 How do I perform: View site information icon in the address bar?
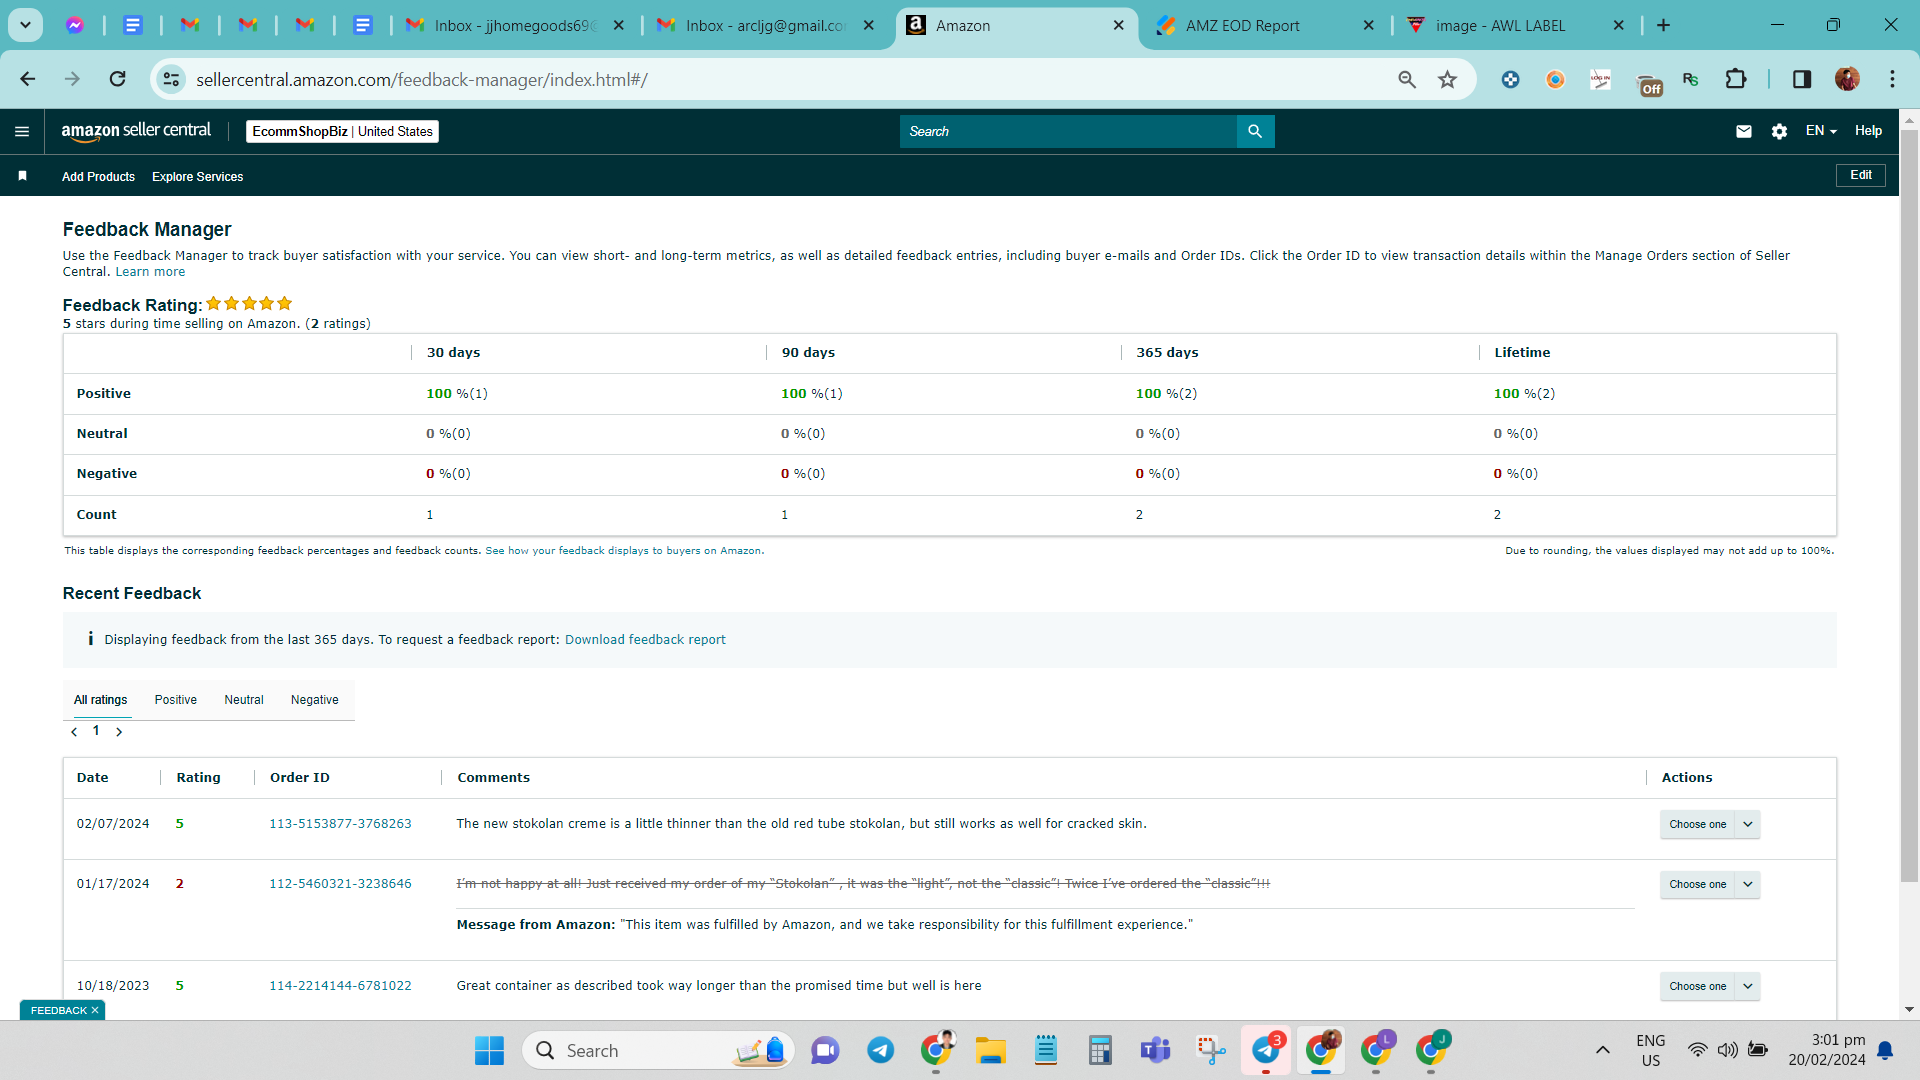pos(172,79)
